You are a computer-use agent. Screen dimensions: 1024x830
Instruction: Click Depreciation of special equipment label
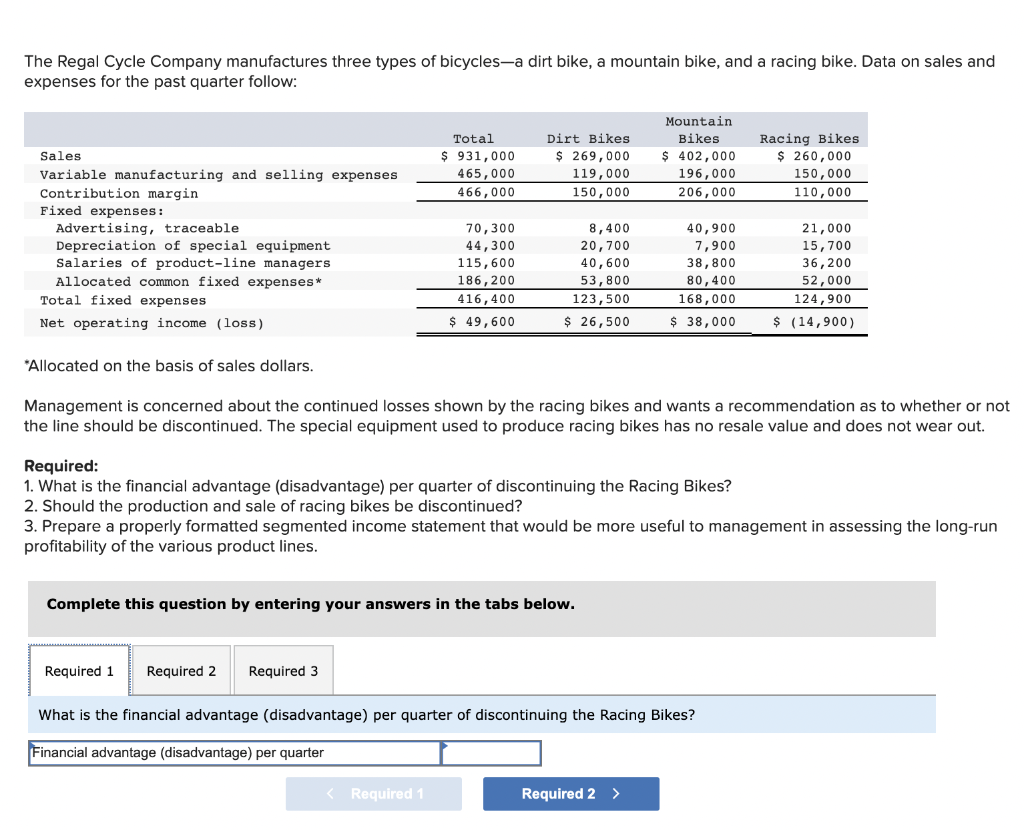pos(193,246)
